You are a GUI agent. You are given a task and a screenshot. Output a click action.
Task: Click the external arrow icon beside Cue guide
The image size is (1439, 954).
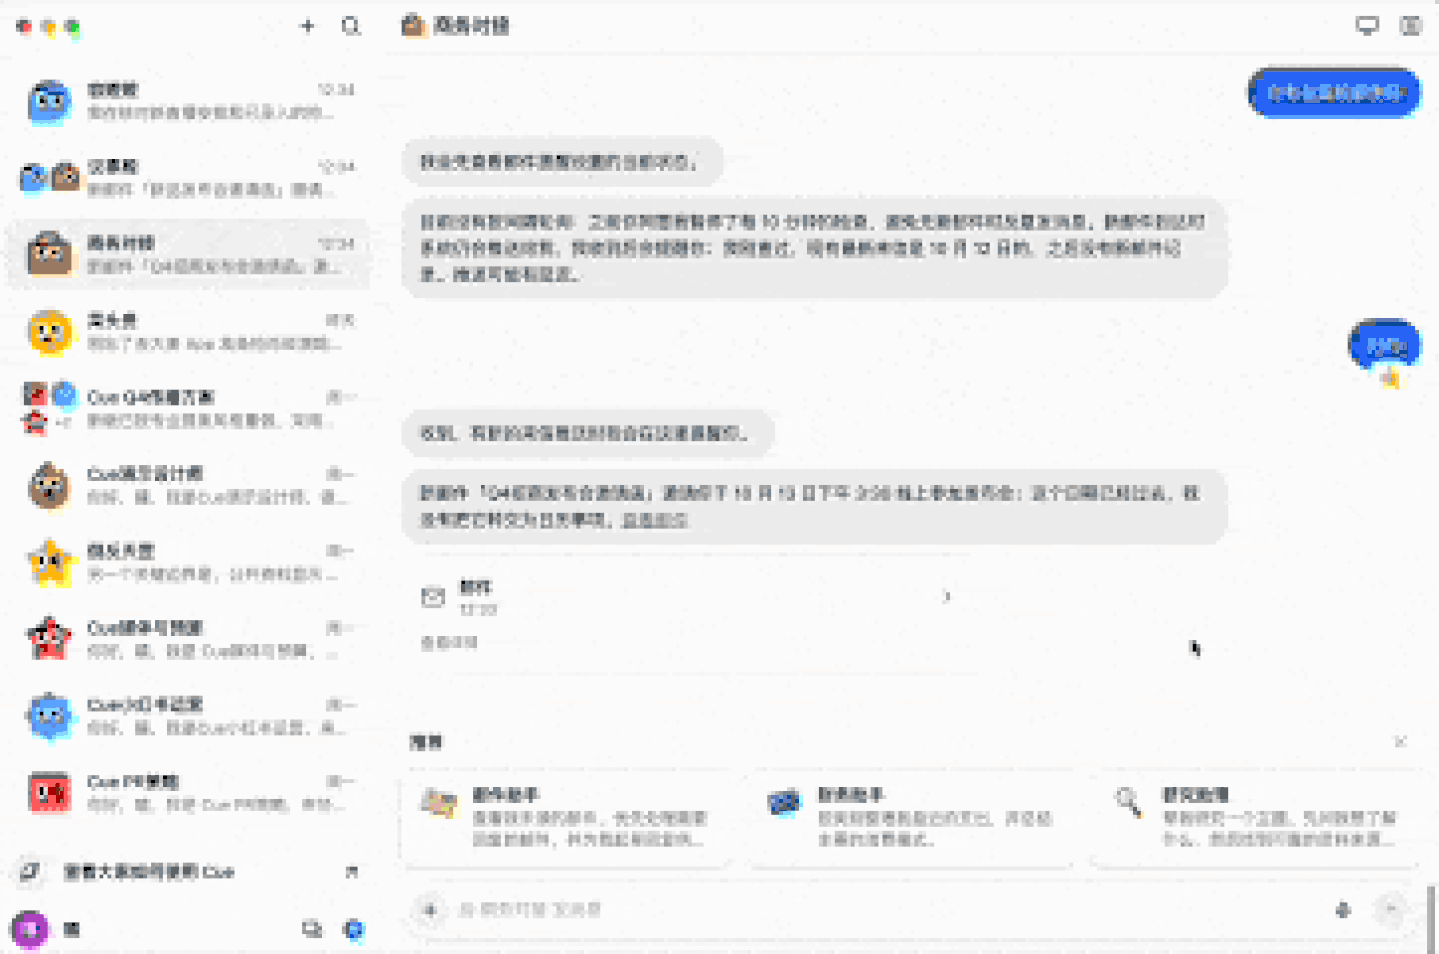[x=351, y=872]
